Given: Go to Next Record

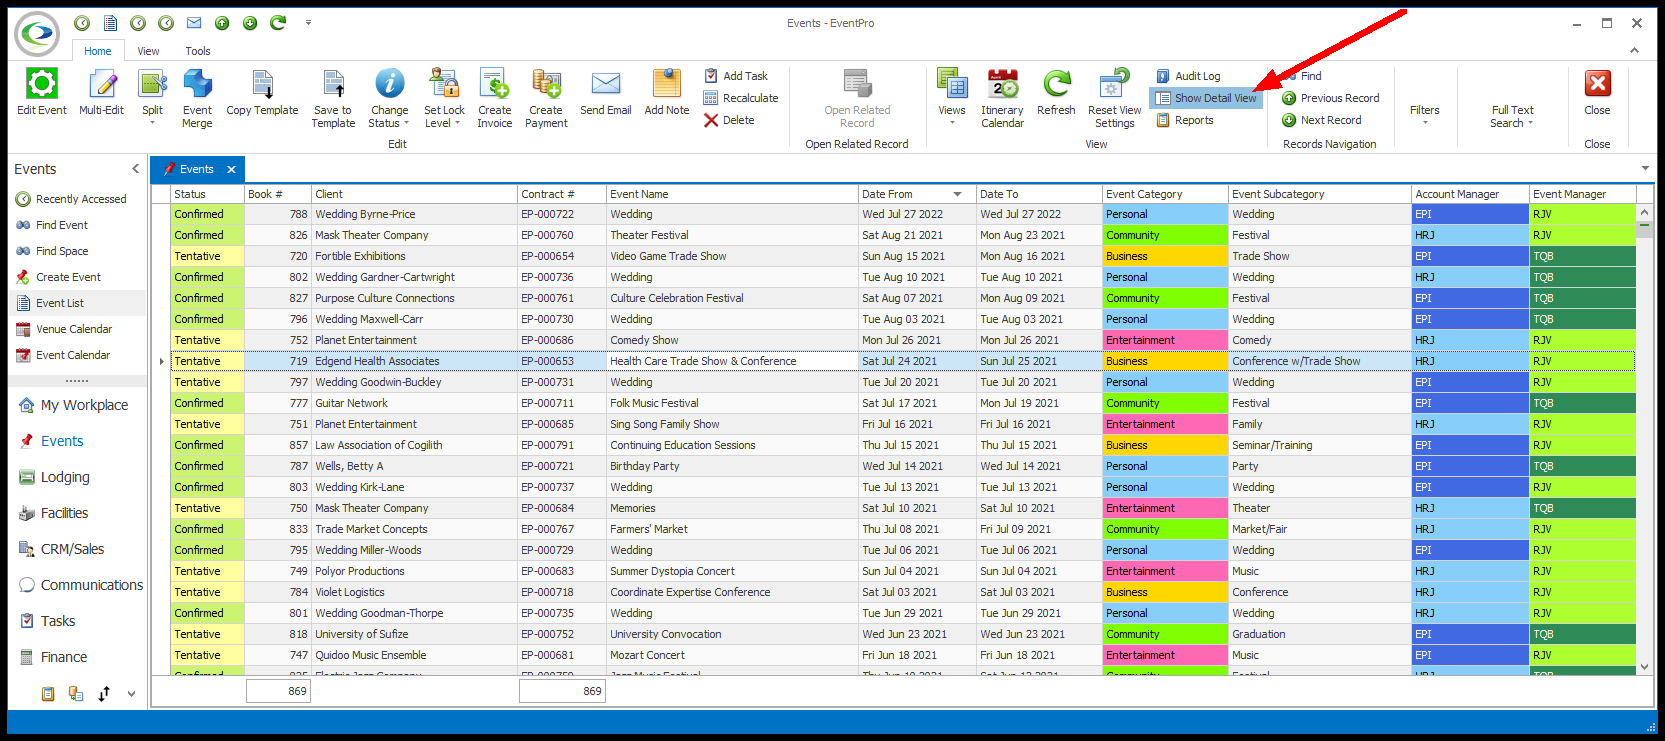Looking at the screenshot, I should 1322,120.
